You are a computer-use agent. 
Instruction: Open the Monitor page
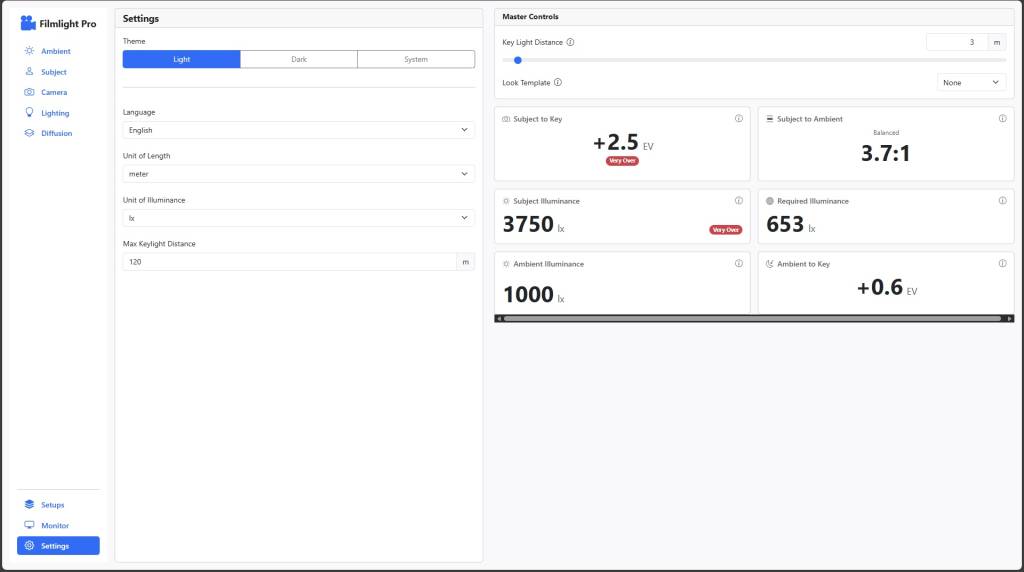coord(55,526)
